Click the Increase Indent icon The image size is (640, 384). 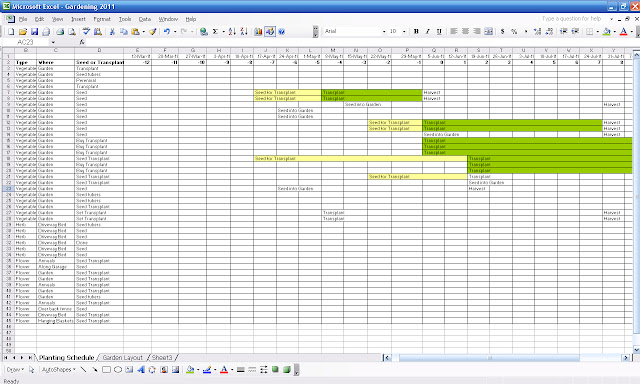(x=575, y=31)
